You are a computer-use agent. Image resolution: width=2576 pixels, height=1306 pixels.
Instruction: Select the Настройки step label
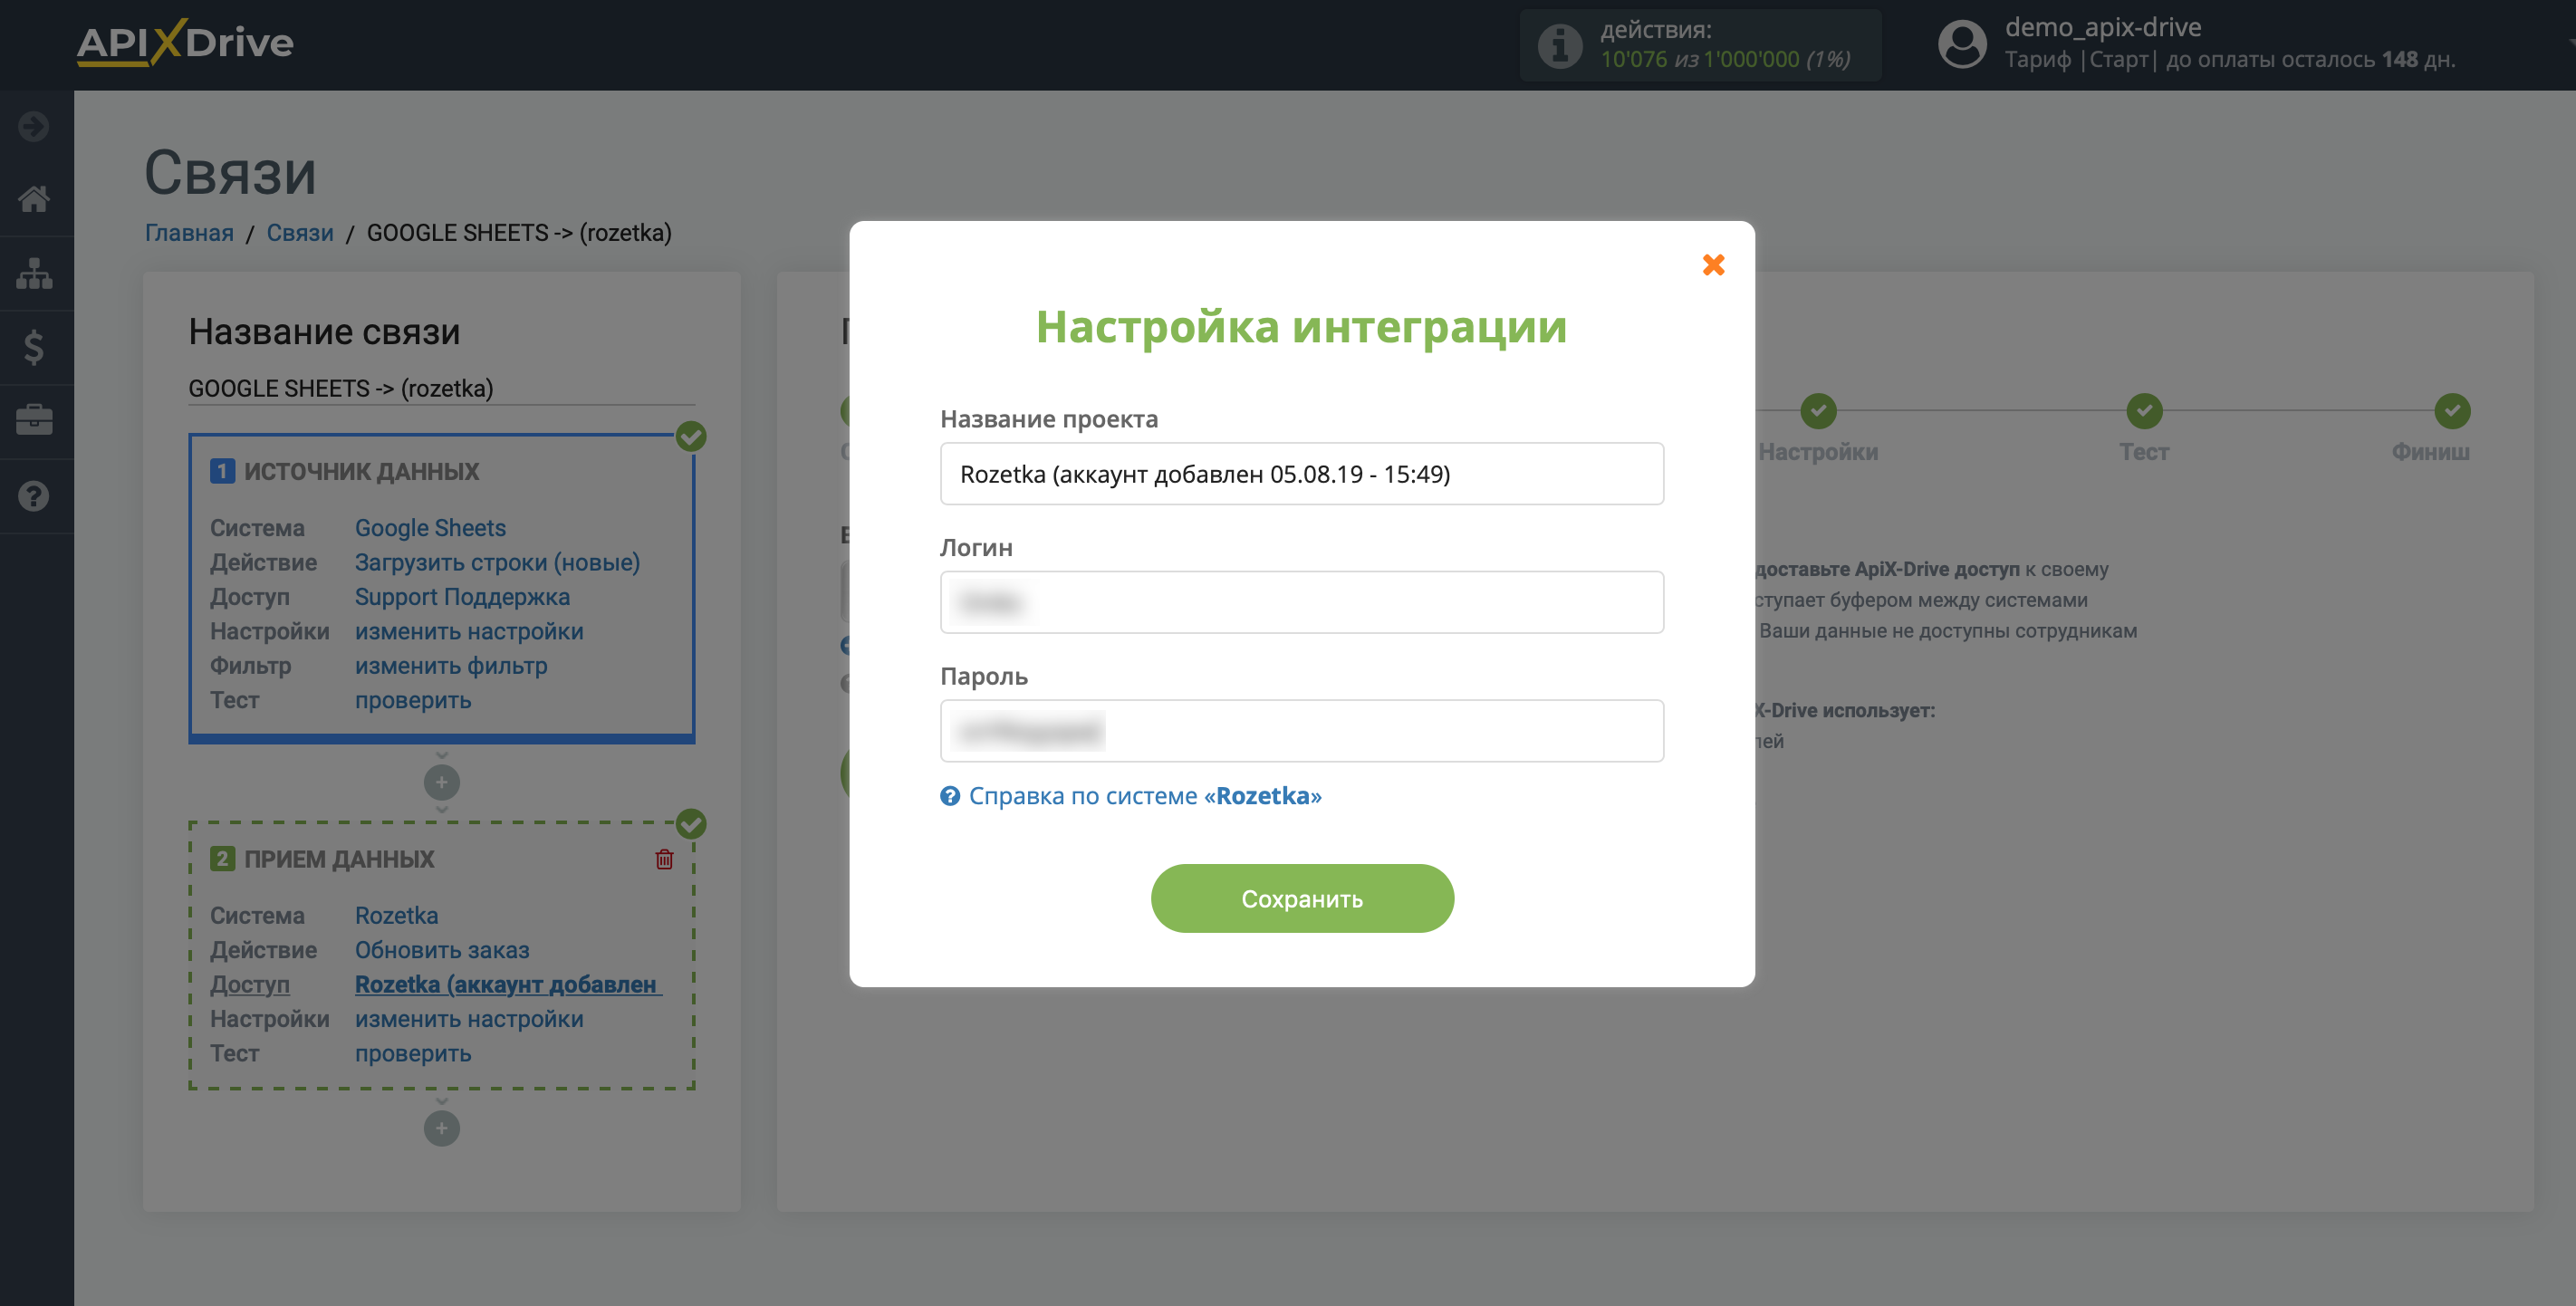tap(1818, 452)
